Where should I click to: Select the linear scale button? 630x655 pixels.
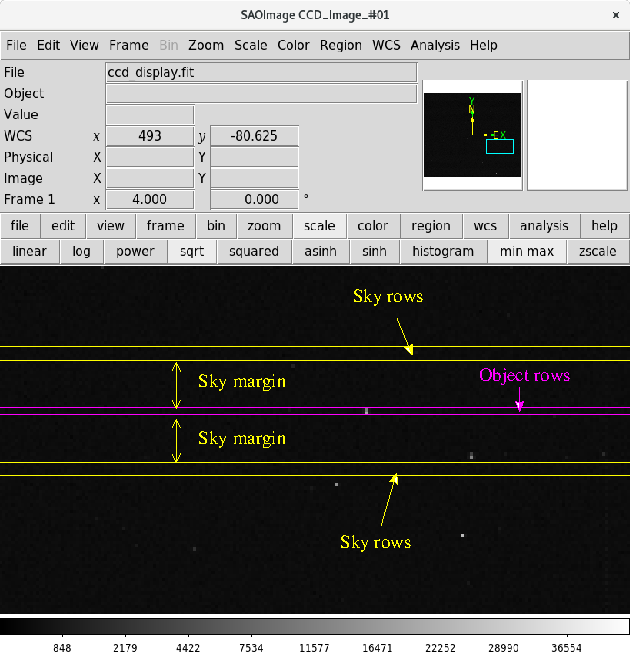pyautogui.click(x=30, y=251)
